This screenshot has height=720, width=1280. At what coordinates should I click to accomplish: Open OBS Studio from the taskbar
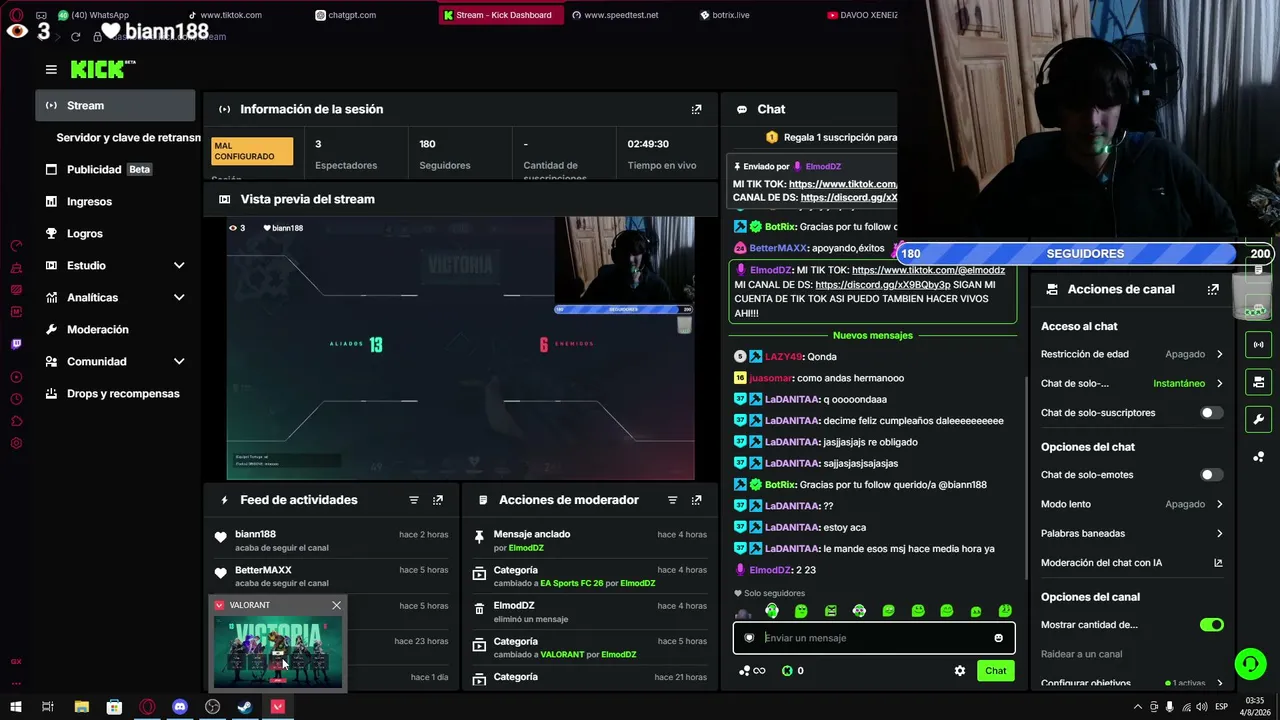click(x=212, y=707)
